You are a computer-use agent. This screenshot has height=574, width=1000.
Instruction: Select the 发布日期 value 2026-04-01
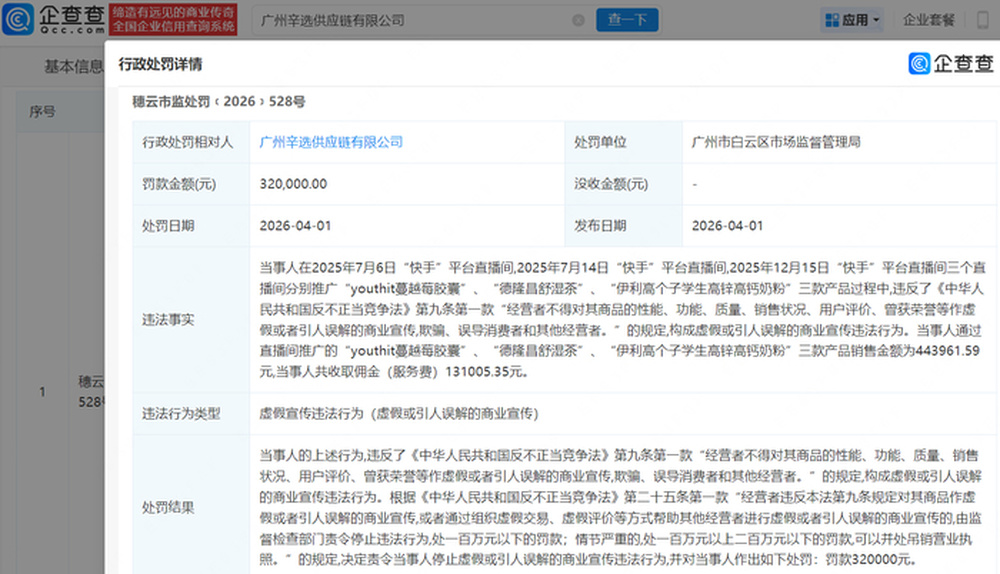coord(727,226)
